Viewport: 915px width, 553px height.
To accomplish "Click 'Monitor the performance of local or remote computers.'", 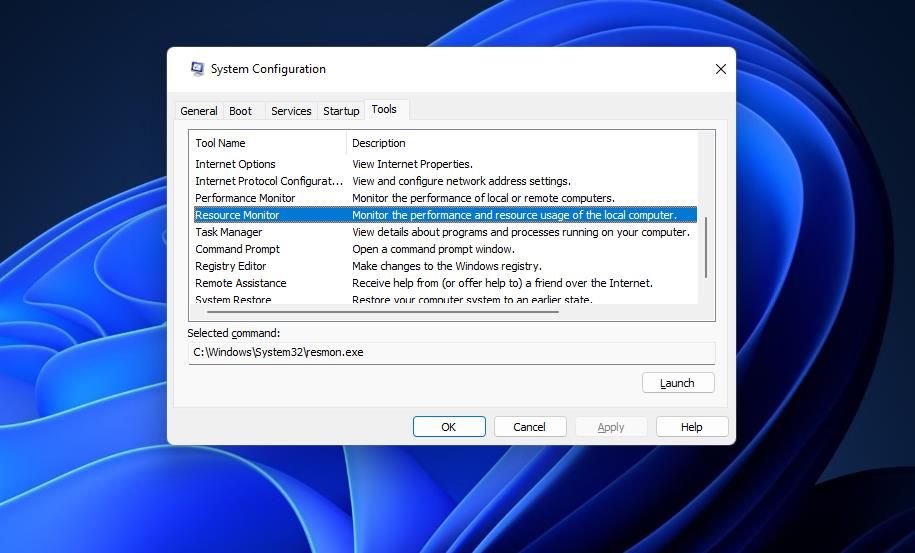I will pos(483,198).
